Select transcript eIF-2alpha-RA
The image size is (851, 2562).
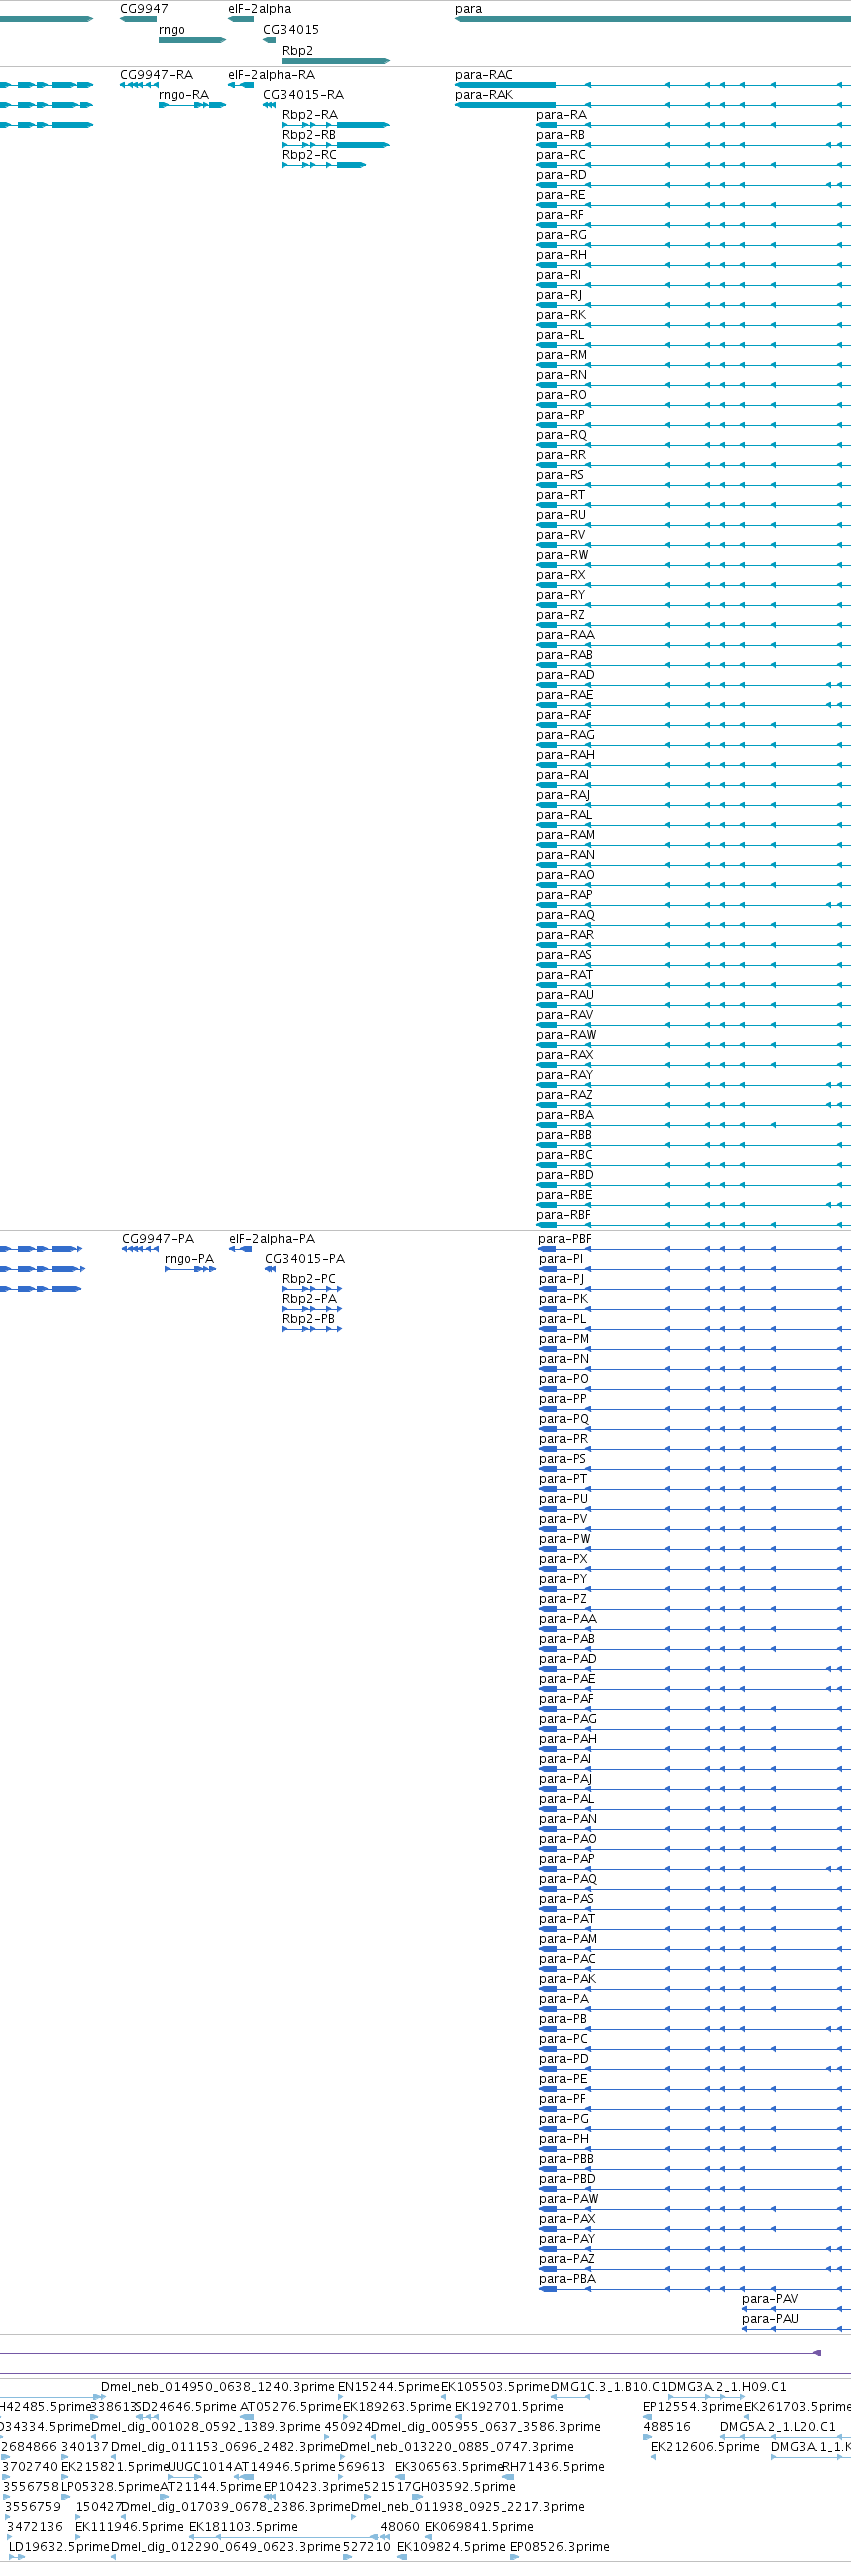point(271,75)
